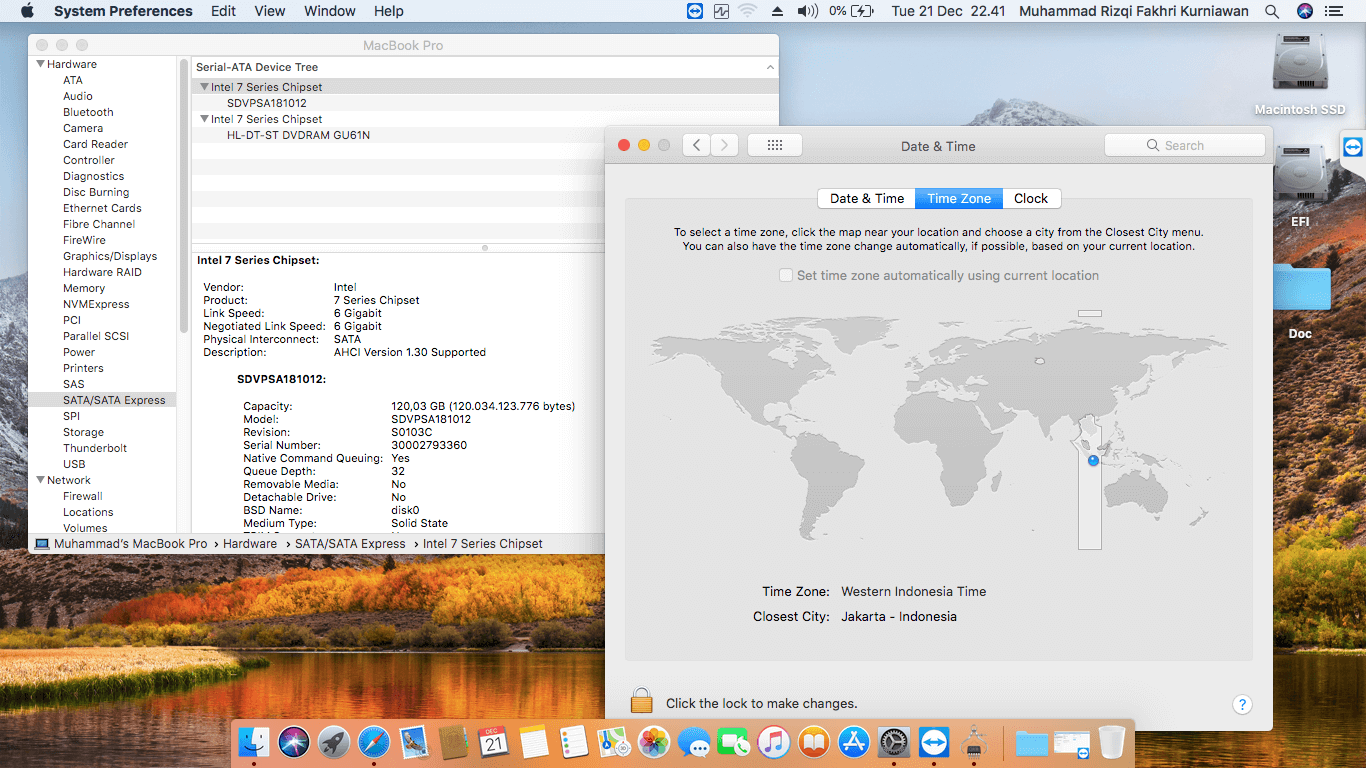
Task: Select HL-DT-ST DVDRAM GU61N device row
Action: coord(298,135)
